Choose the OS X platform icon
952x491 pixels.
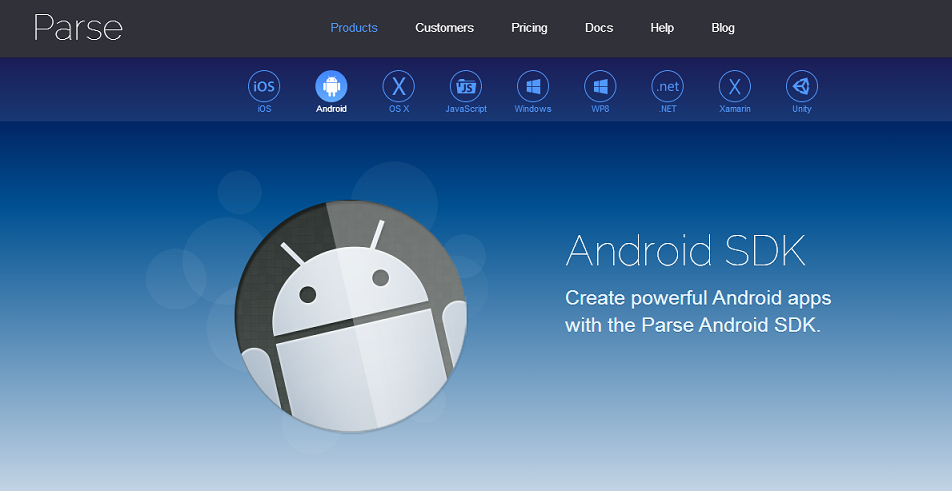tap(399, 86)
